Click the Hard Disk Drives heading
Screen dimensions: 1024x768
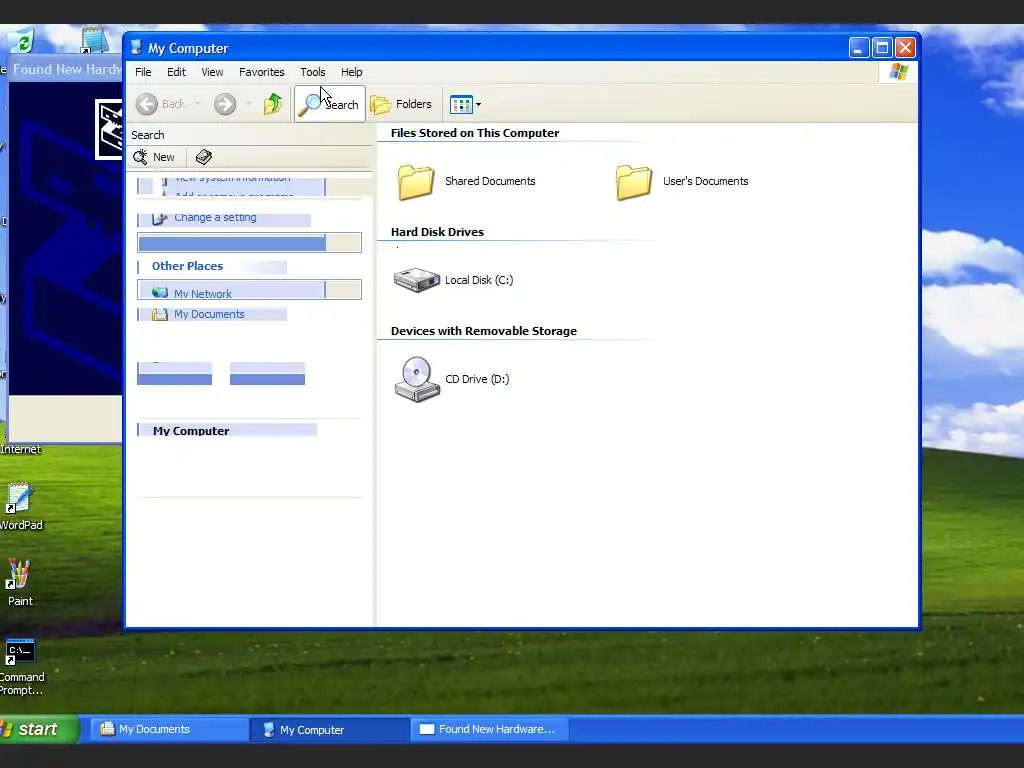437,232
